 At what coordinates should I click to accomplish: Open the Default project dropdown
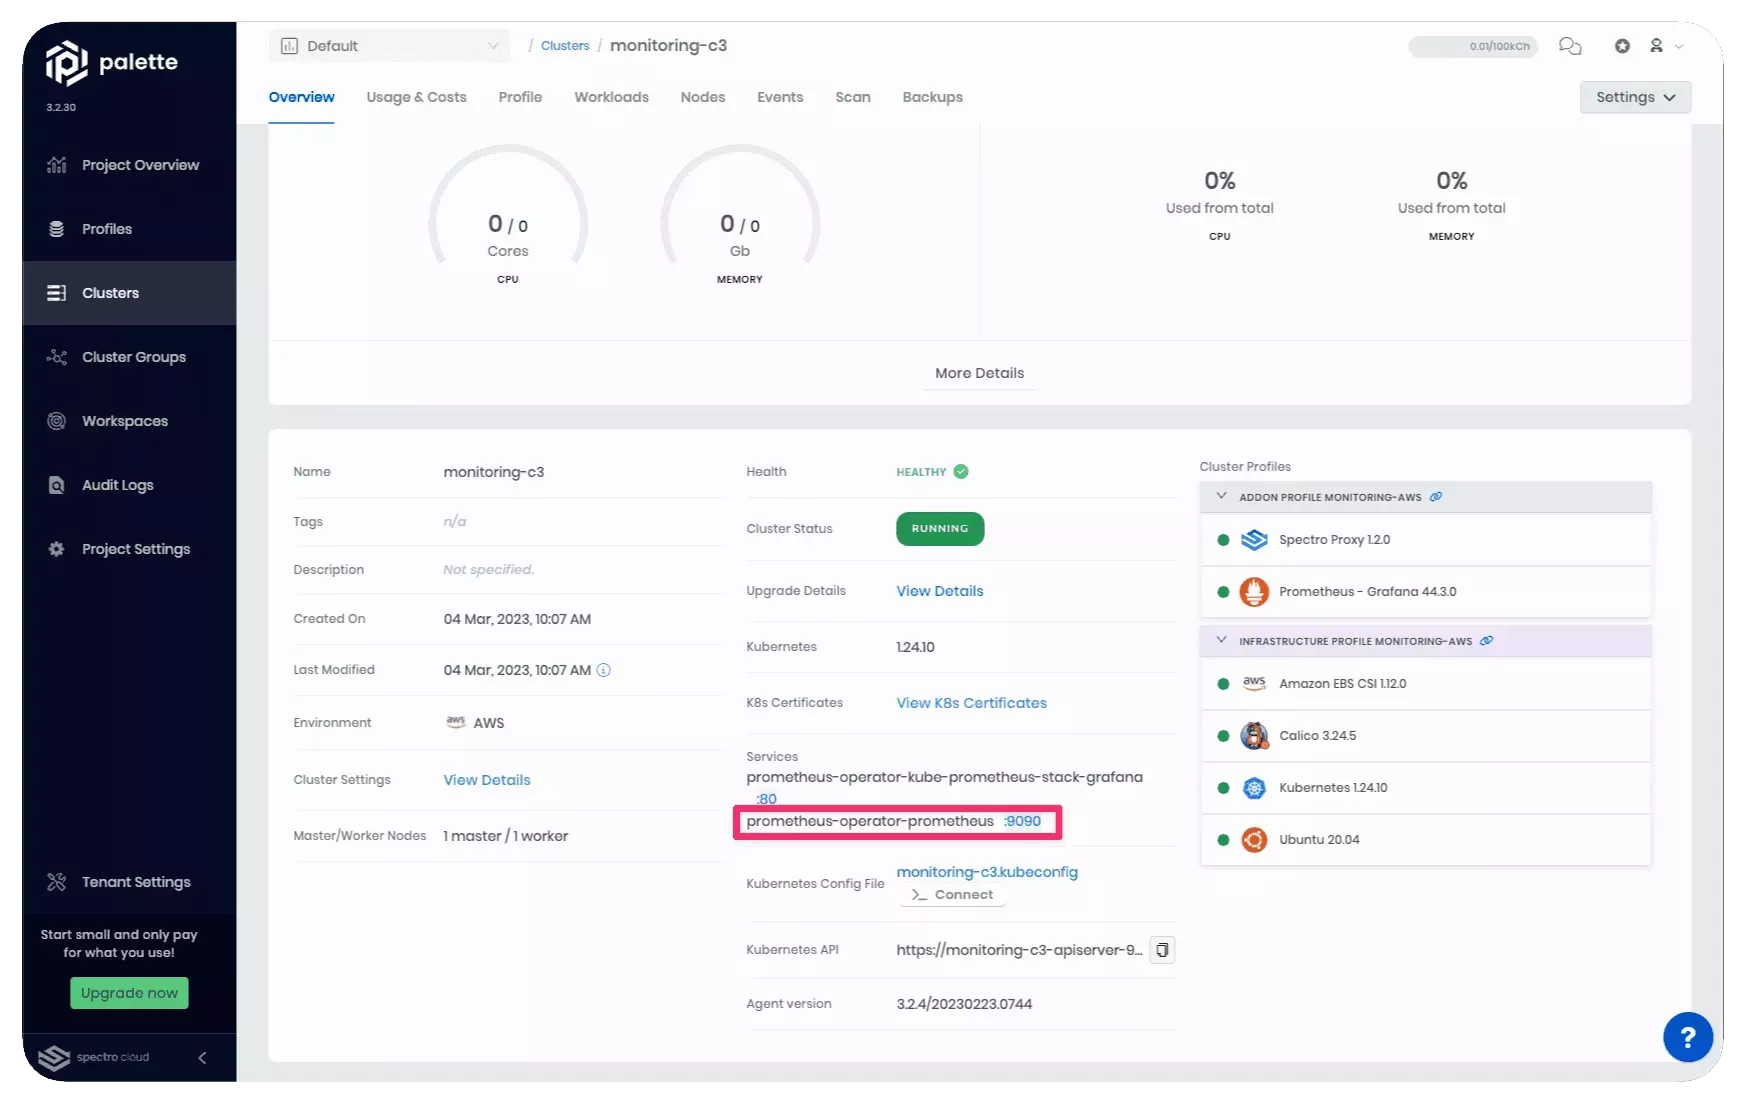click(x=389, y=45)
